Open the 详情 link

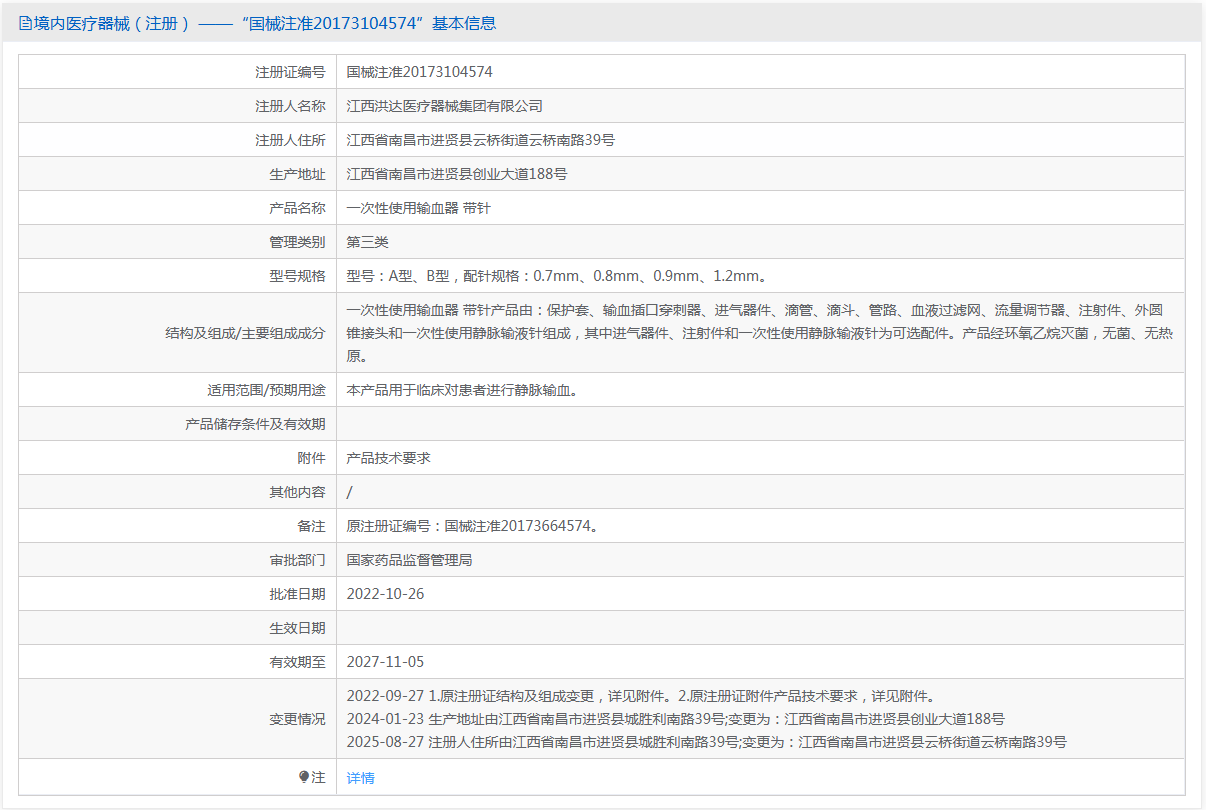tap(361, 777)
